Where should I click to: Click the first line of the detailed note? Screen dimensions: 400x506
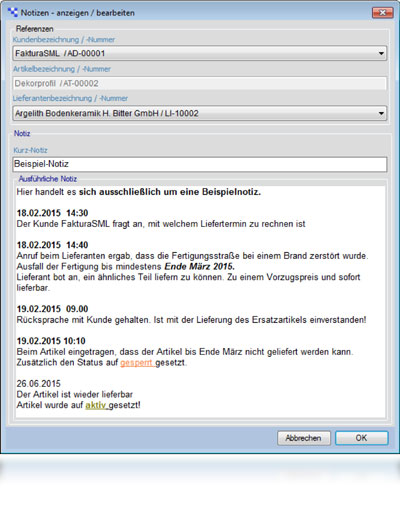[139, 192]
